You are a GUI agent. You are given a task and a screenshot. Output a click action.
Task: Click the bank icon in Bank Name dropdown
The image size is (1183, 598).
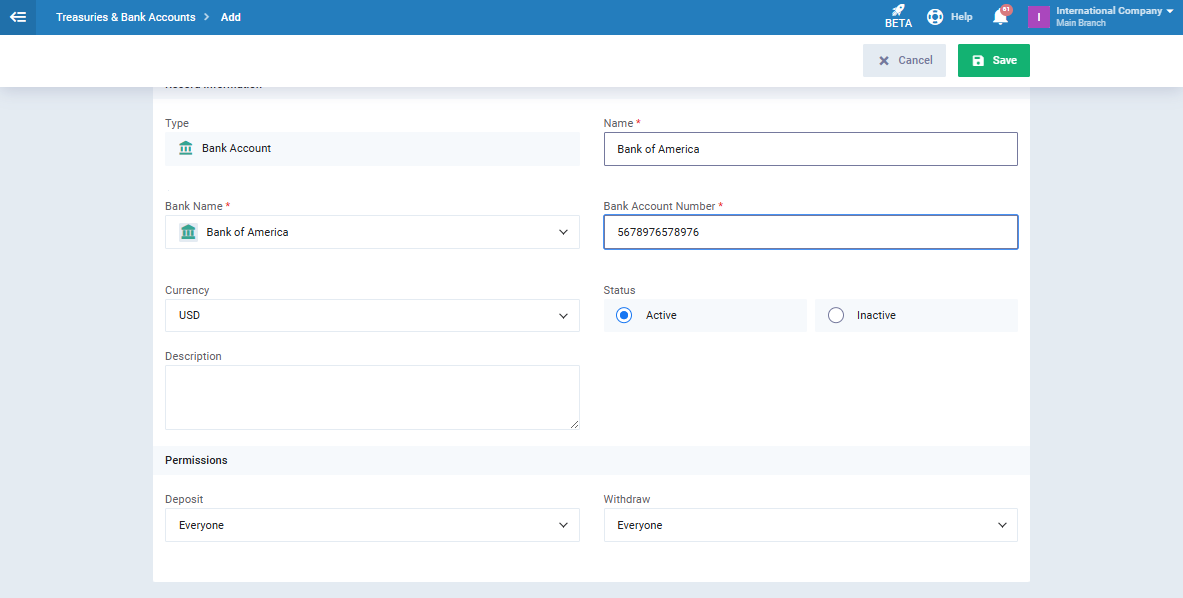(x=188, y=232)
